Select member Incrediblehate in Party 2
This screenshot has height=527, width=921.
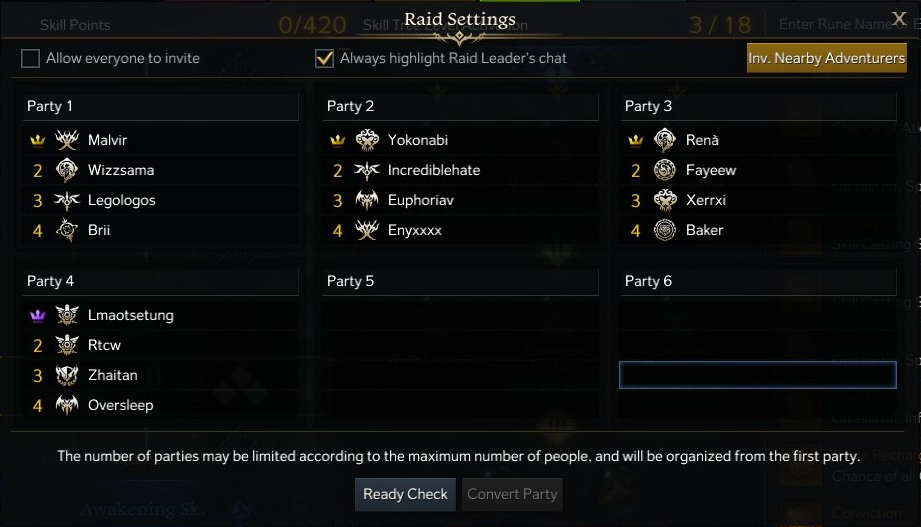click(x=434, y=170)
